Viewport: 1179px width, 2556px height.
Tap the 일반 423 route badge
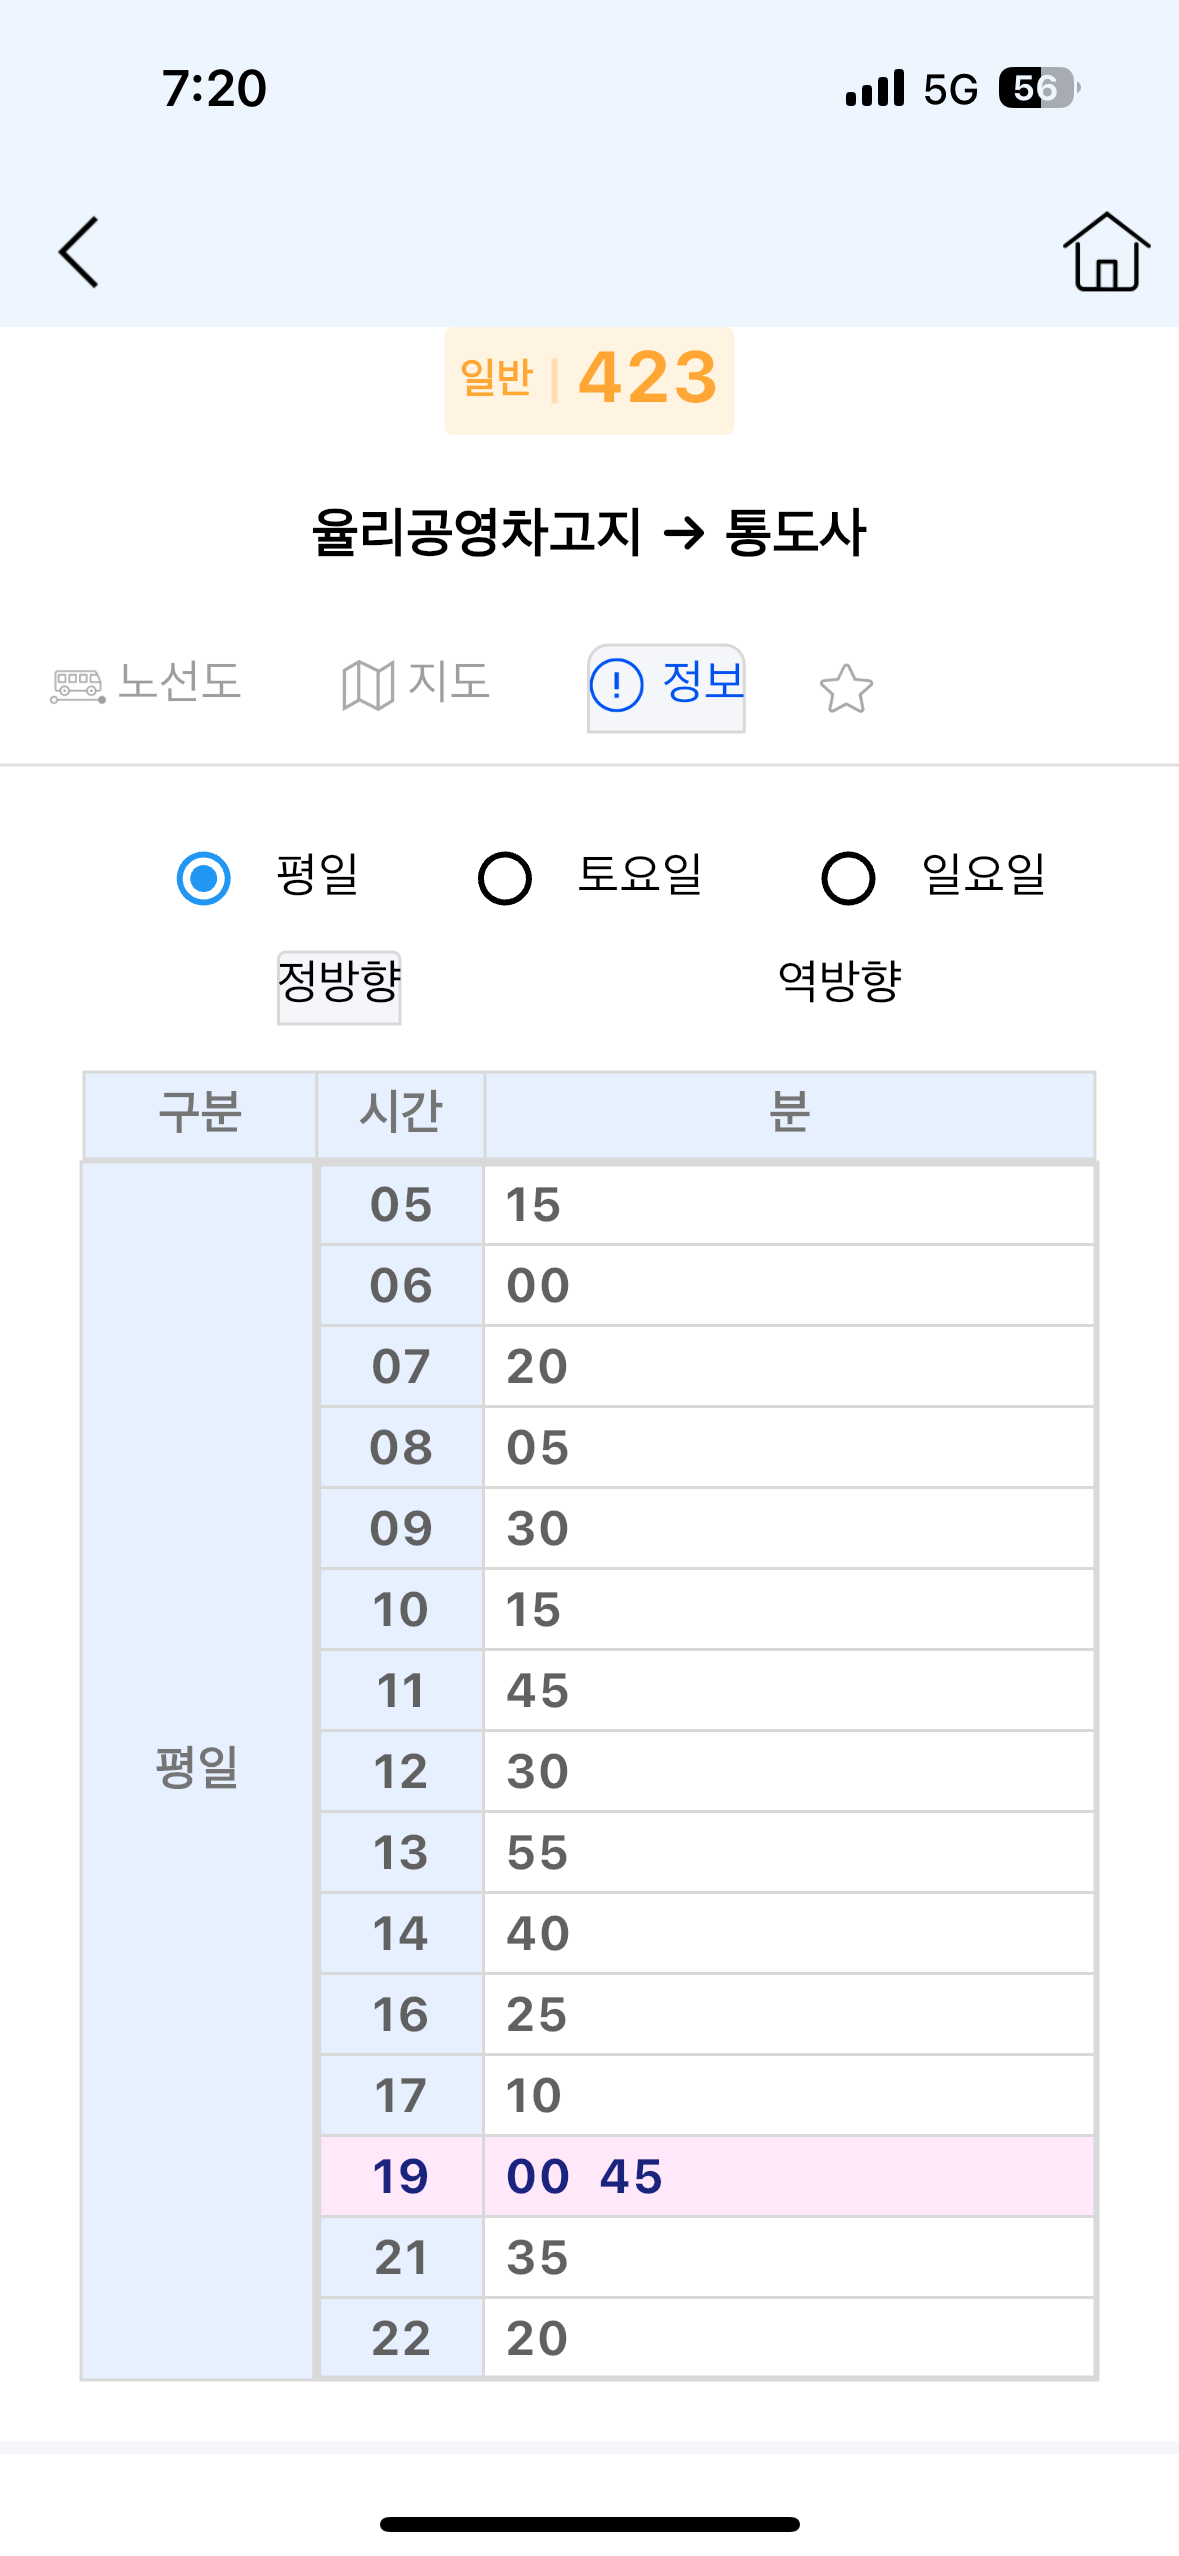pyautogui.click(x=589, y=380)
